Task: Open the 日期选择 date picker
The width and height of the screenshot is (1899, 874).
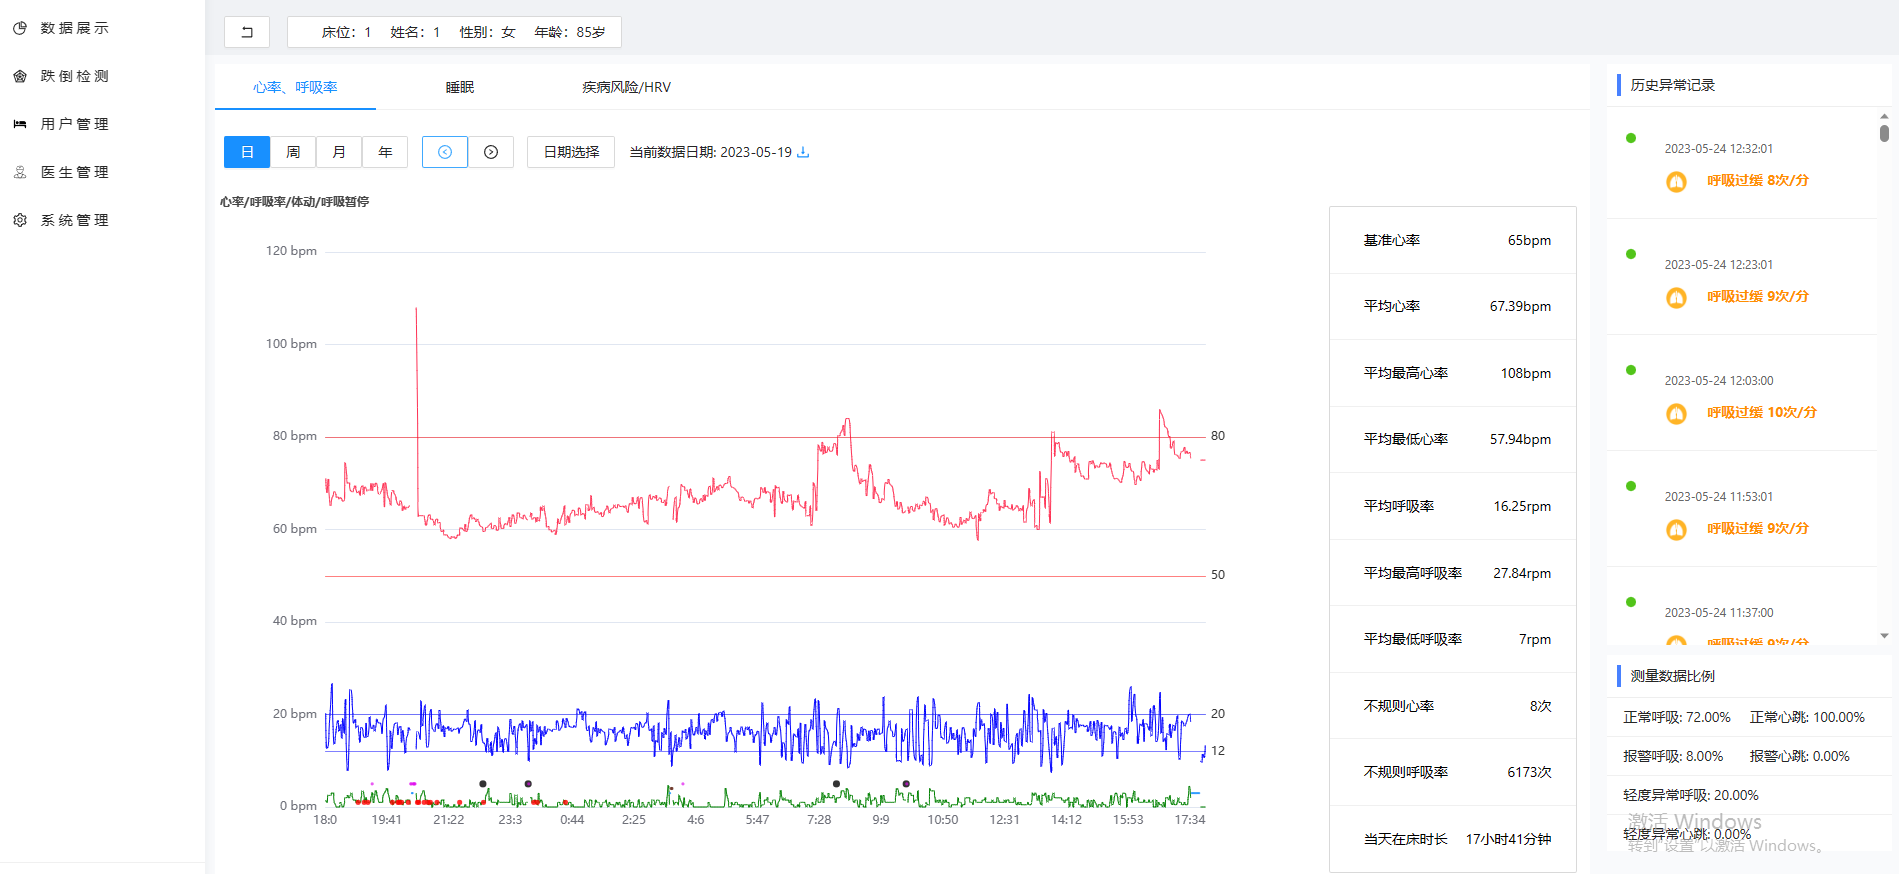Action: [571, 152]
